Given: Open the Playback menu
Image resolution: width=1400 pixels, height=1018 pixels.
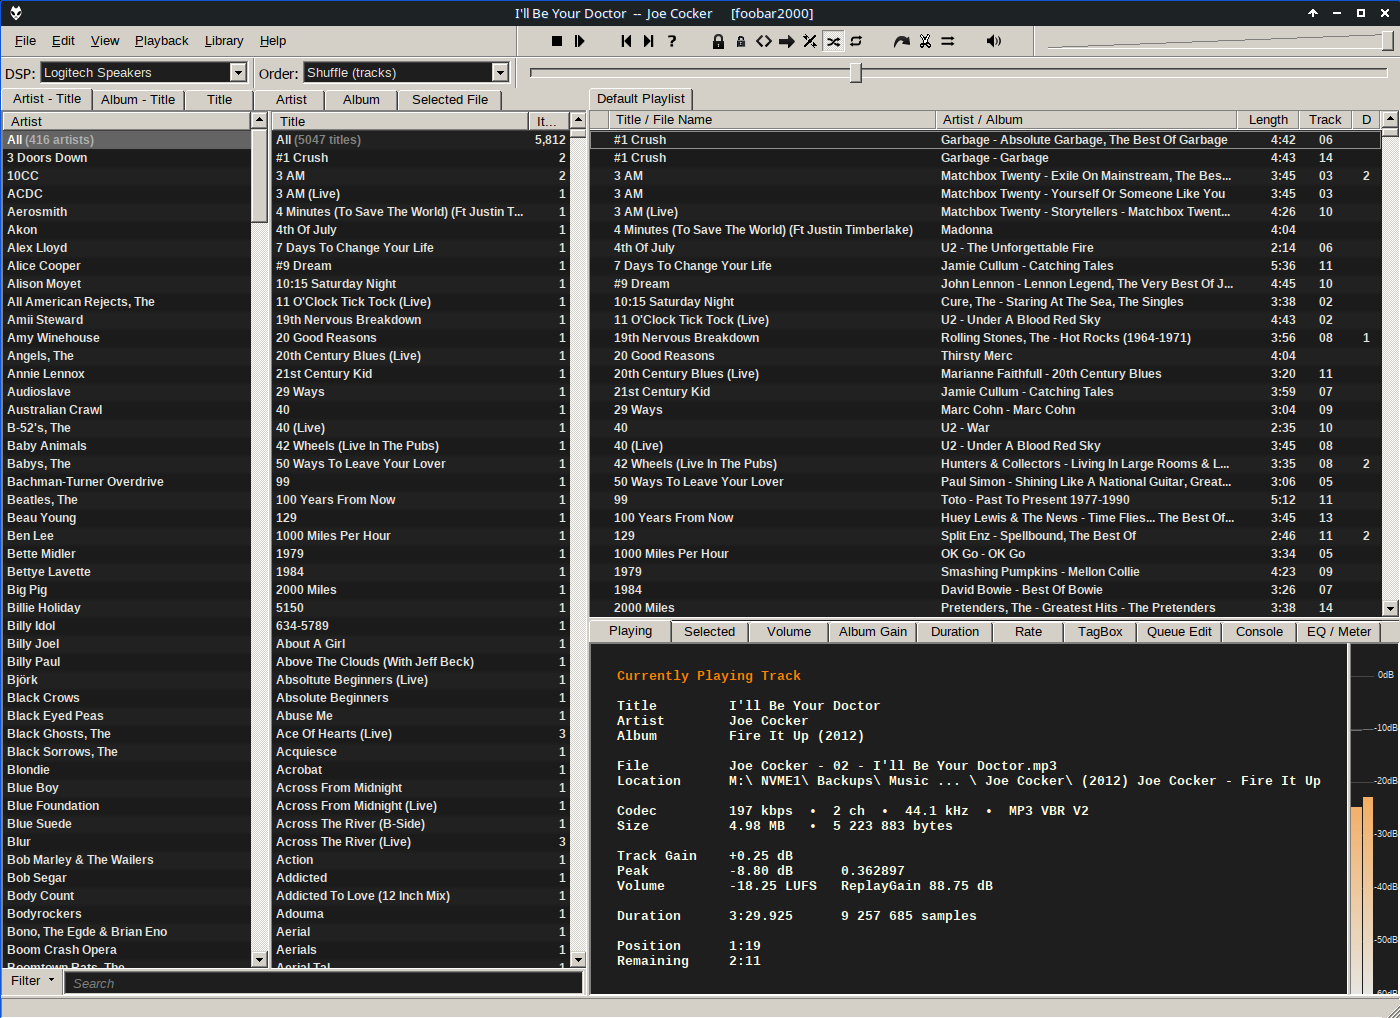Looking at the screenshot, I should click(161, 41).
